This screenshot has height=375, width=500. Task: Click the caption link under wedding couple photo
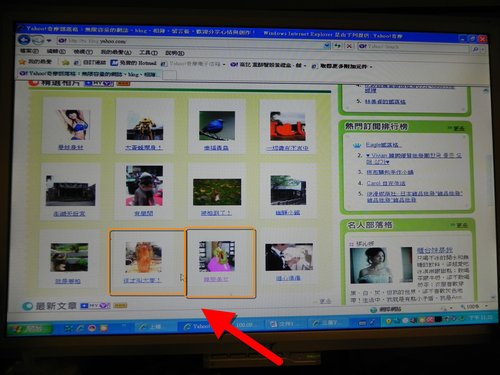click(x=288, y=278)
